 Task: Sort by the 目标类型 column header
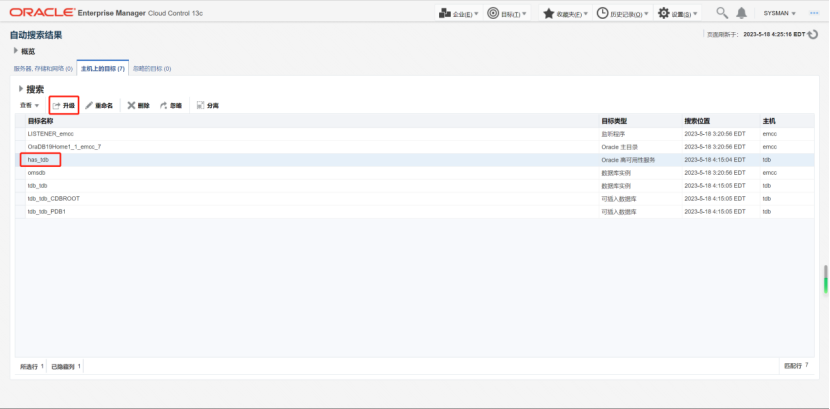pyautogui.click(x=640, y=121)
